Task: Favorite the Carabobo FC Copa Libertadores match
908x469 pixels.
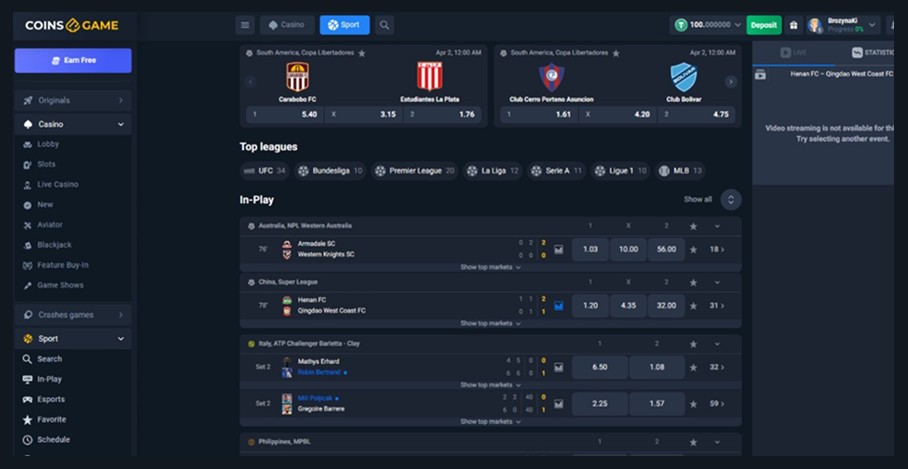Action: coord(362,53)
